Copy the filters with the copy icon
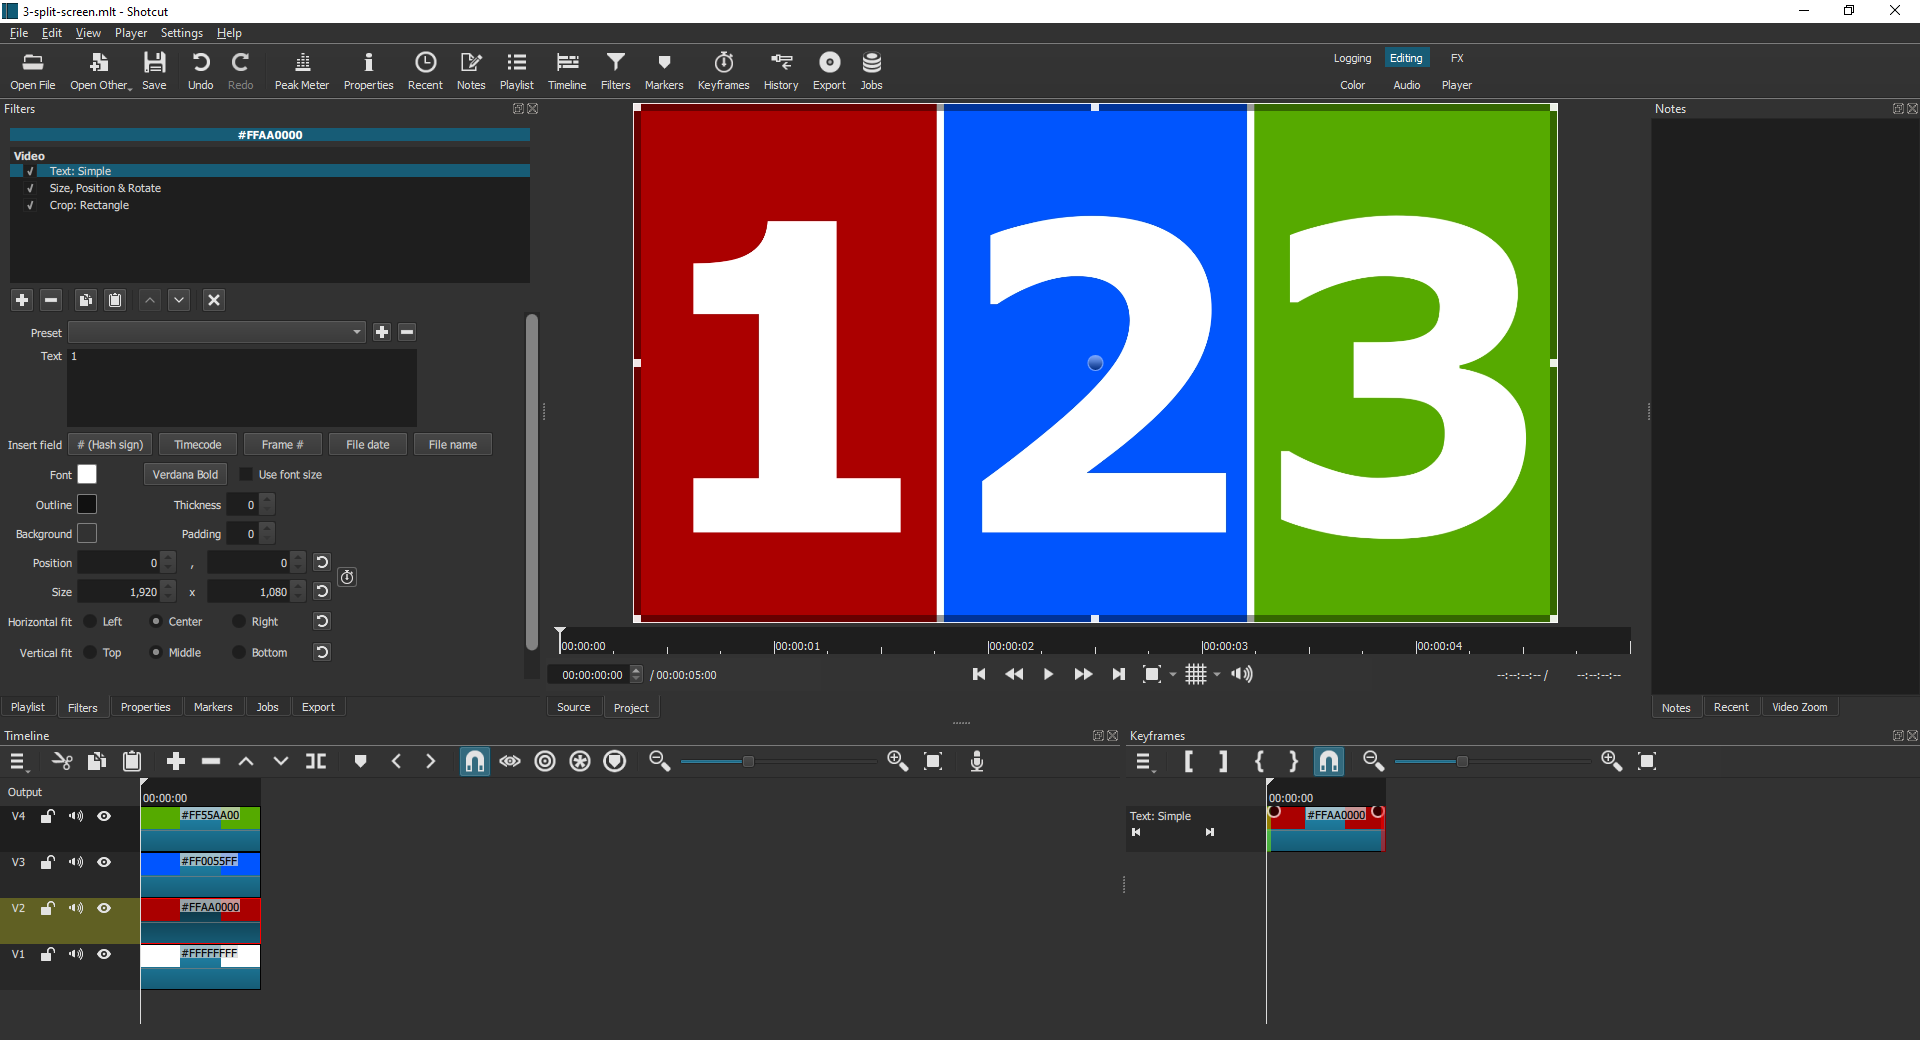 (86, 300)
